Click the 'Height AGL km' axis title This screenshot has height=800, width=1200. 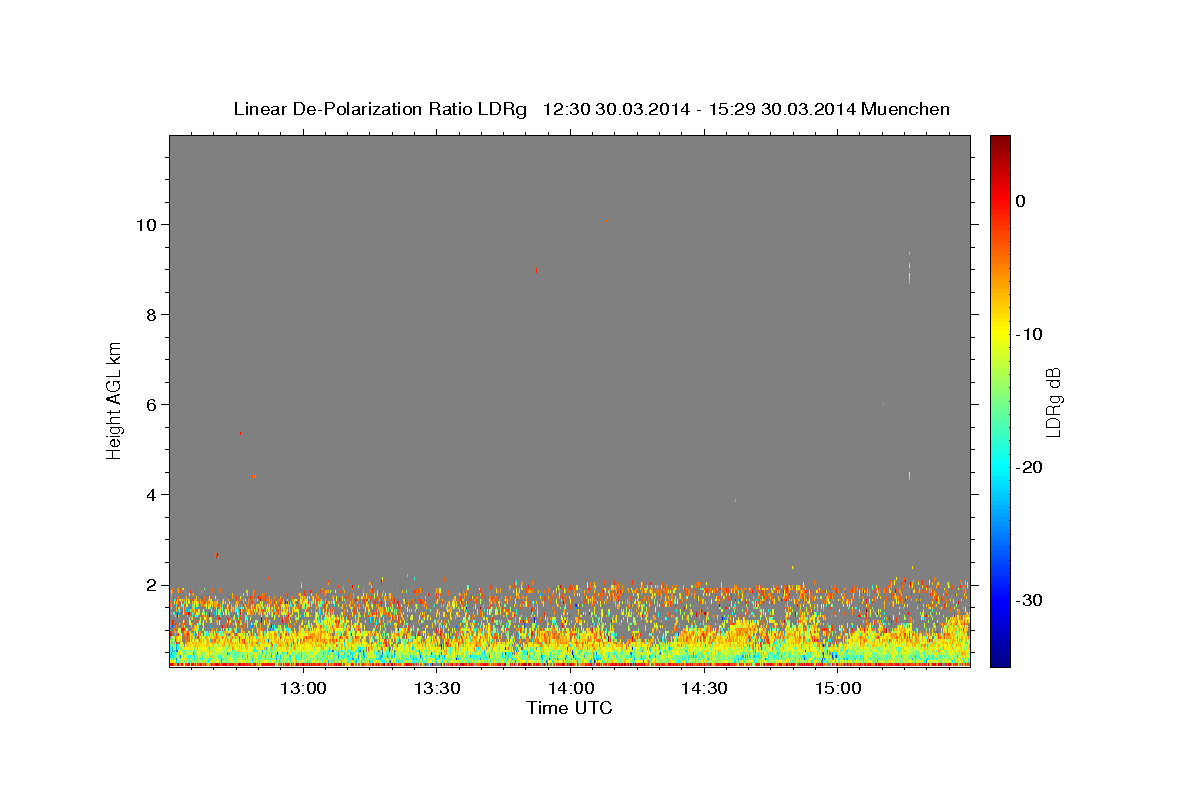coord(115,400)
